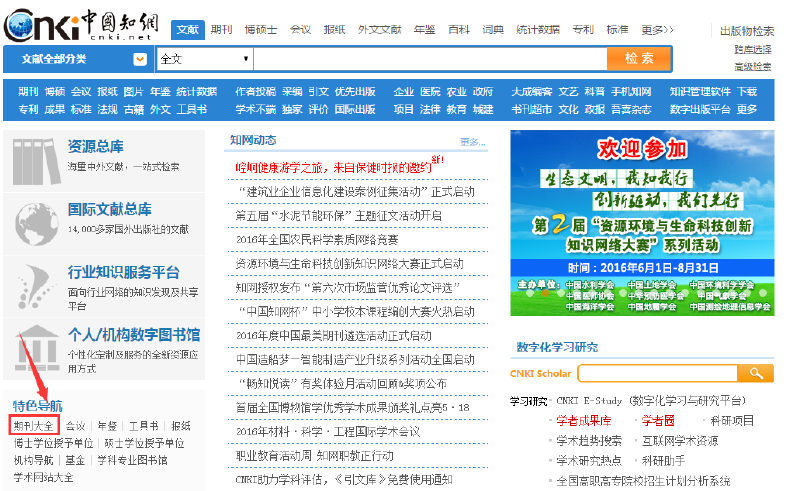The height and width of the screenshot is (491, 800).
Task: Open 期刊大全 under 特色导航
Action: click(34, 426)
